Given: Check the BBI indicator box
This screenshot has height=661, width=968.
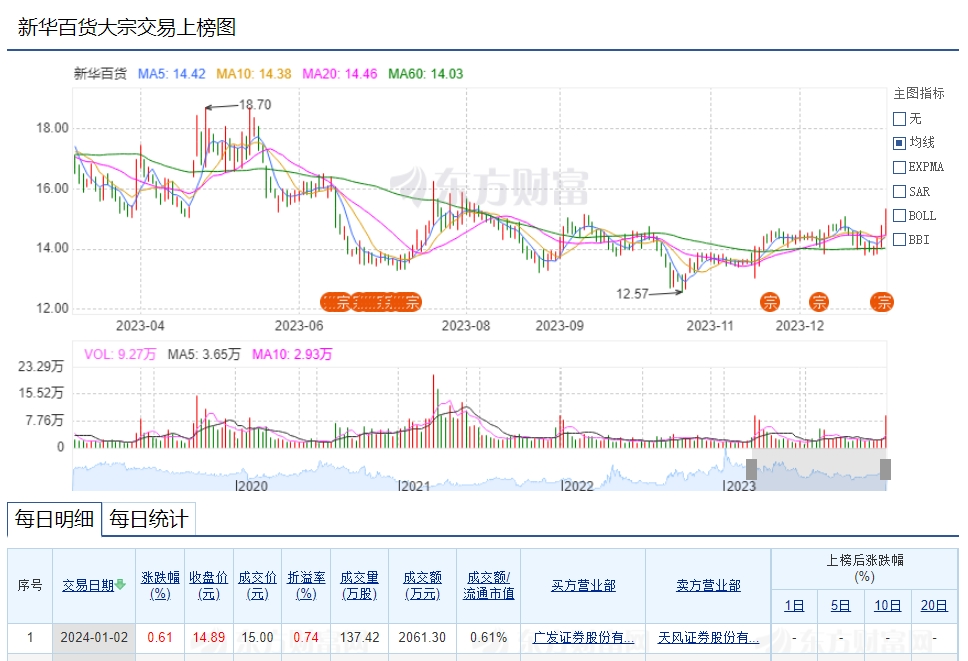Looking at the screenshot, I should pyautogui.click(x=899, y=239).
